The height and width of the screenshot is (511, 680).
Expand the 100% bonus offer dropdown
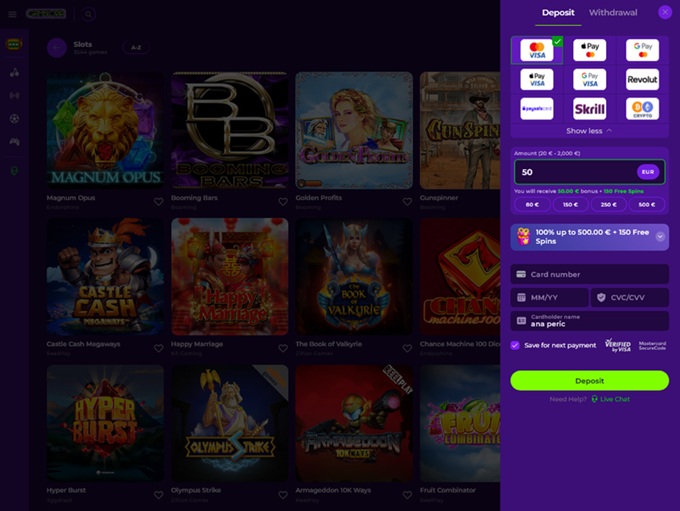coord(660,237)
